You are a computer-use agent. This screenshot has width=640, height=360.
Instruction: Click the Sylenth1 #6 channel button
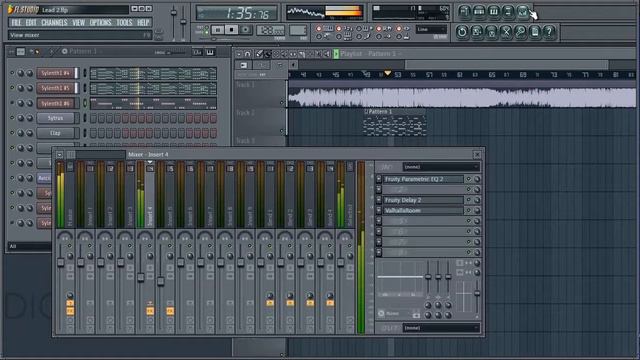click(55, 103)
